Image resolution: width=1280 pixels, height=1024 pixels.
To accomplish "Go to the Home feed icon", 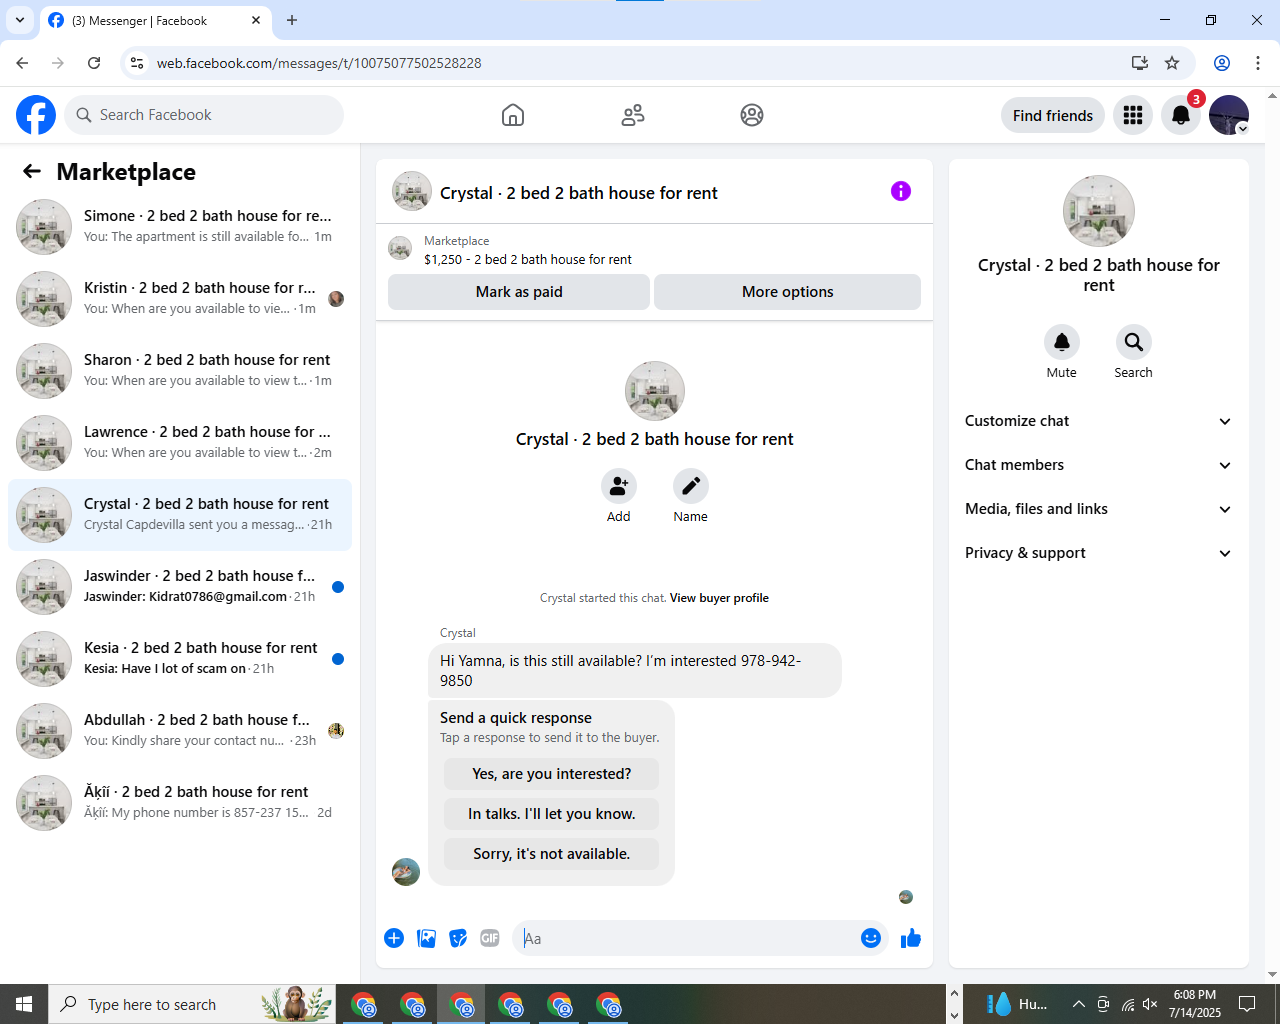I will tap(513, 115).
